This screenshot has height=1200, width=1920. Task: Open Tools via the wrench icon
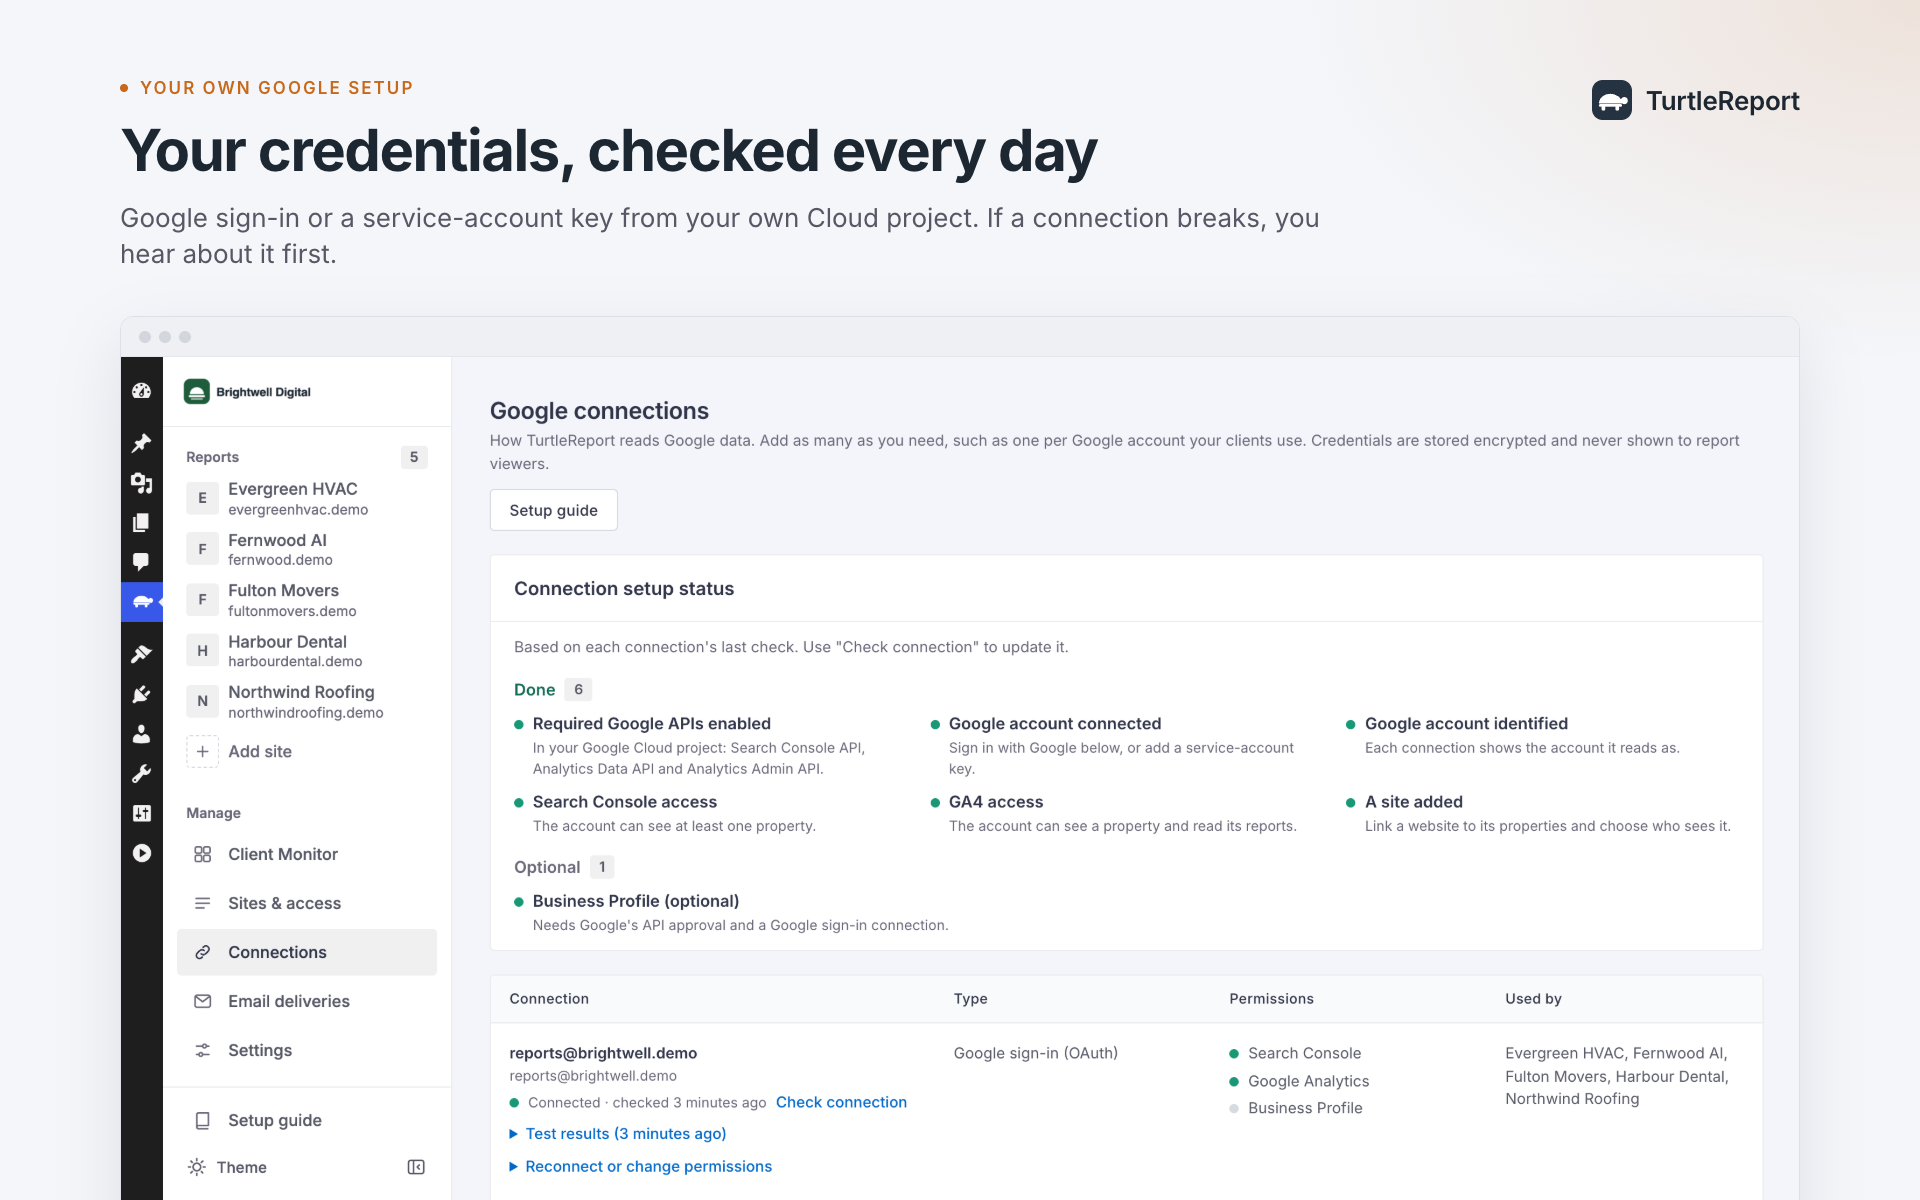click(141, 774)
